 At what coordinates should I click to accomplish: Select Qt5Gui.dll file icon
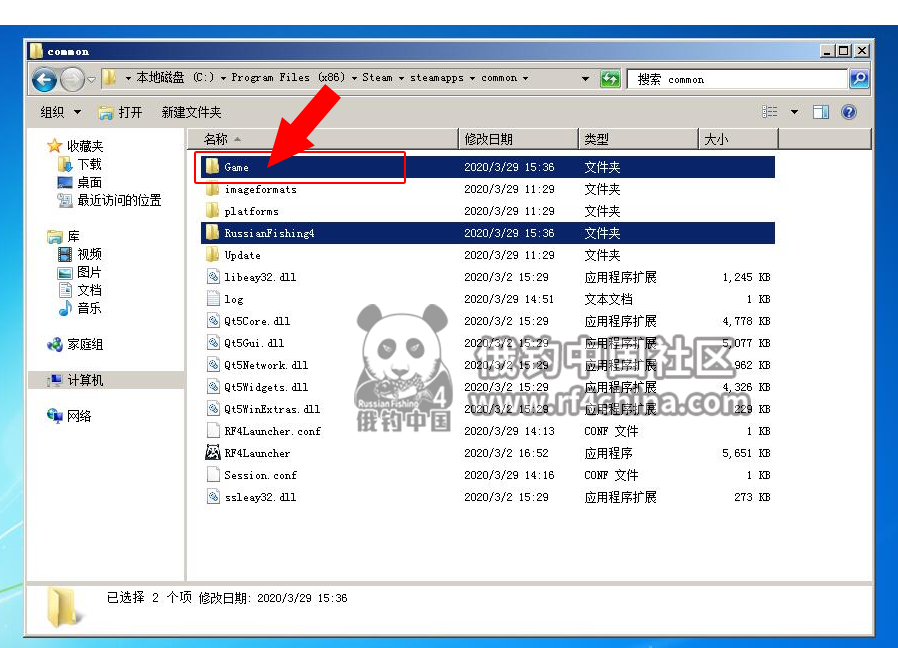(x=213, y=343)
